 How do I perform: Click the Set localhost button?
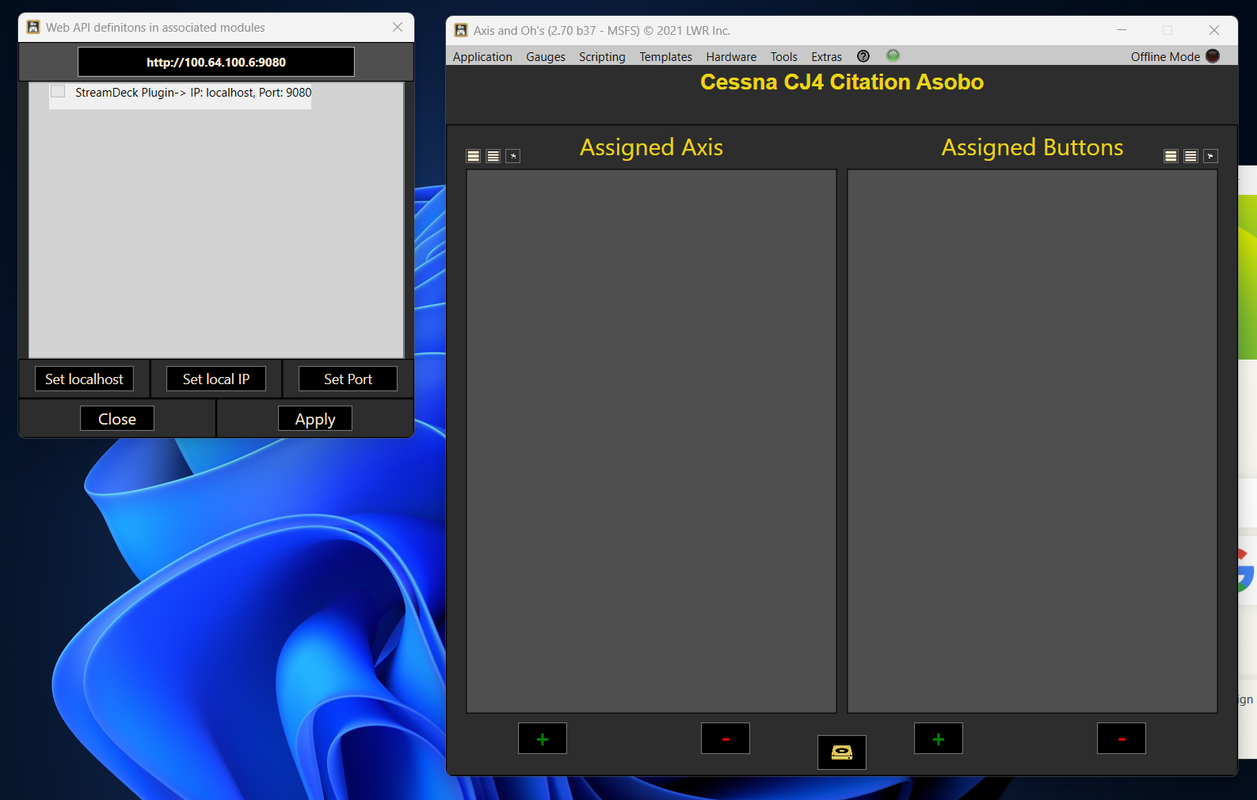coord(84,379)
